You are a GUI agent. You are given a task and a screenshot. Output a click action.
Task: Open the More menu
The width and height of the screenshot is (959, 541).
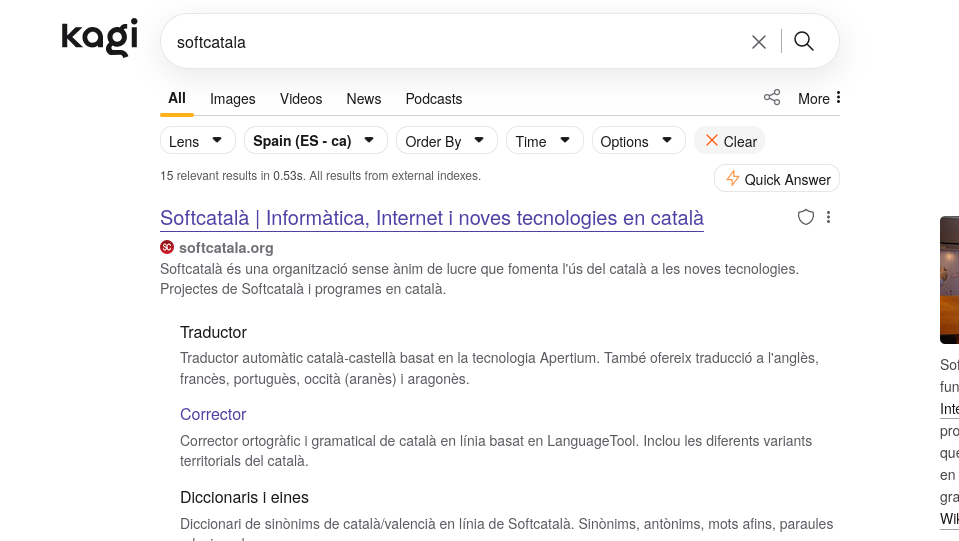(x=820, y=98)
